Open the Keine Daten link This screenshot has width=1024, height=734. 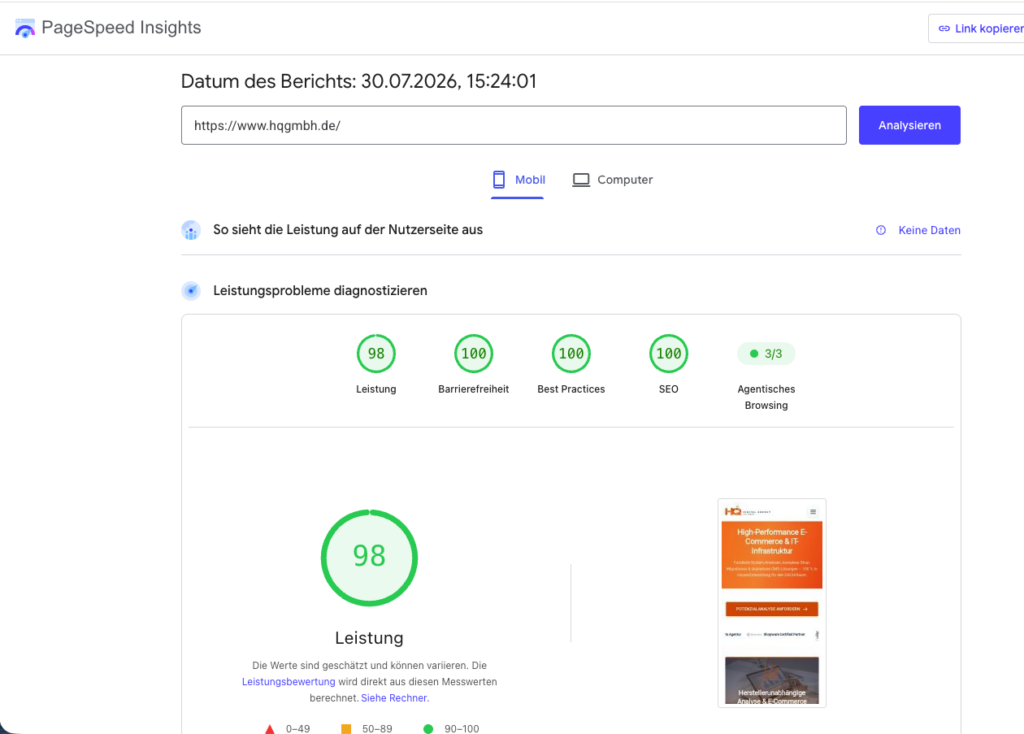tap(929, 231)
